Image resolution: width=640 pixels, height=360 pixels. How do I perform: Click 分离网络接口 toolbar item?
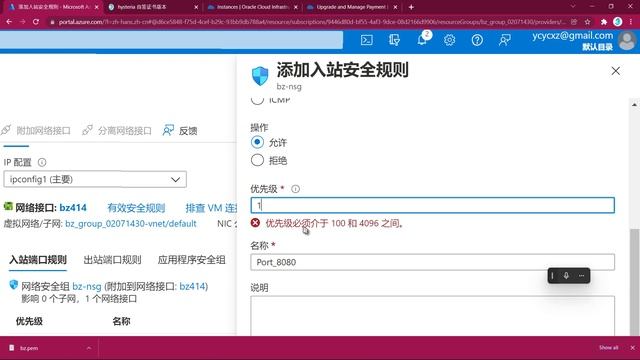[x=117, y=131]
